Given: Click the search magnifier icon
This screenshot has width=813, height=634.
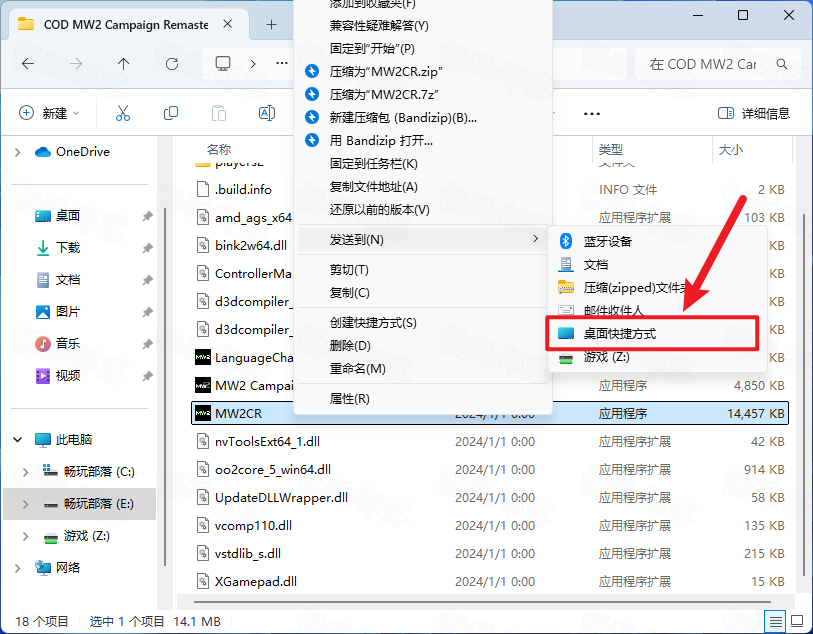Looking at the screenshot, I should click(782, 64).
